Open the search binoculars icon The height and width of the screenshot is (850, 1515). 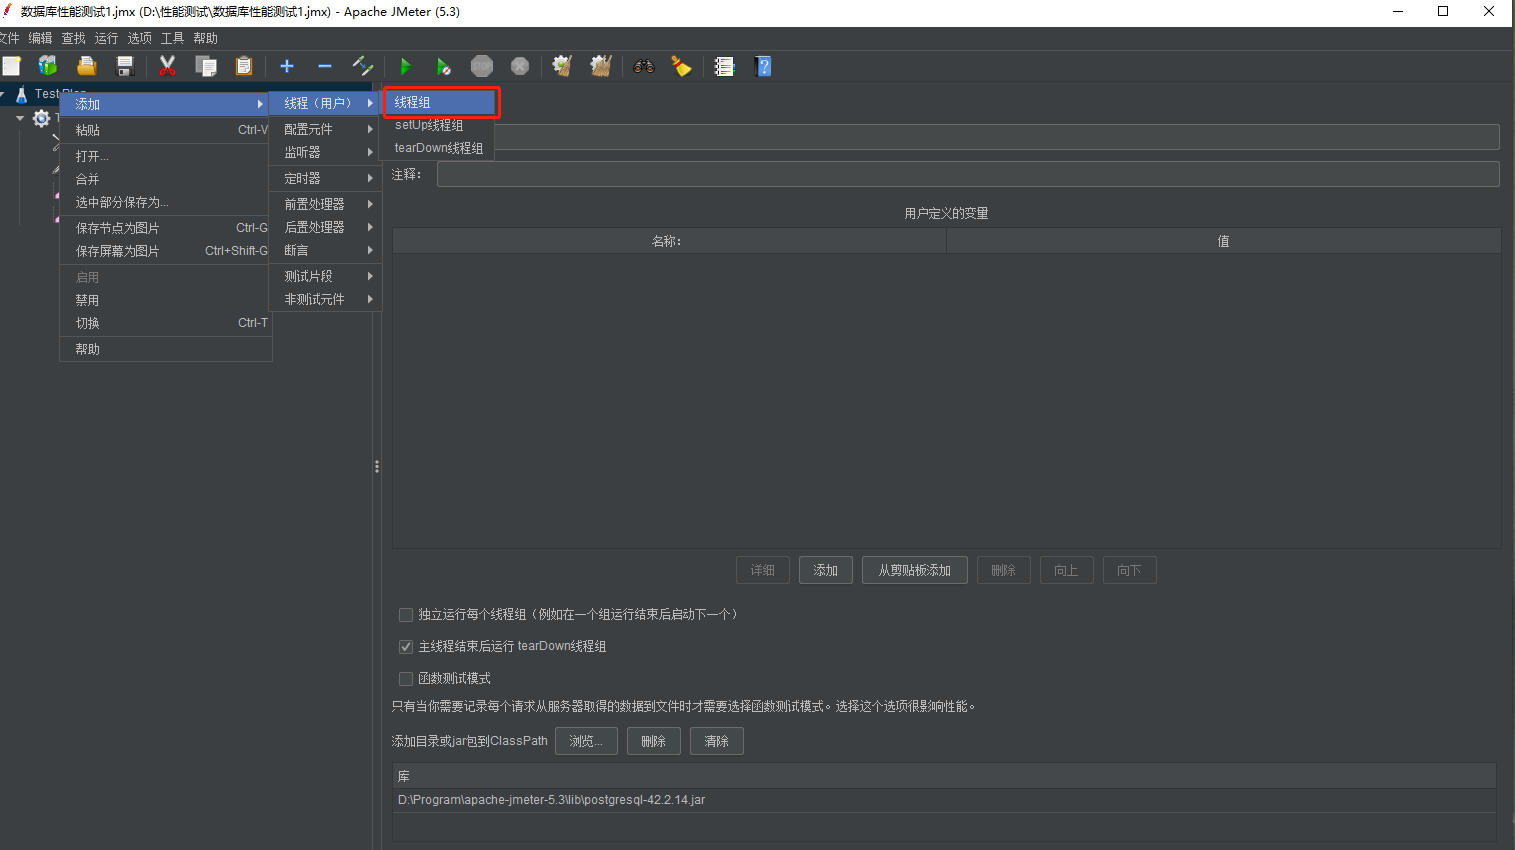point(643,66)
